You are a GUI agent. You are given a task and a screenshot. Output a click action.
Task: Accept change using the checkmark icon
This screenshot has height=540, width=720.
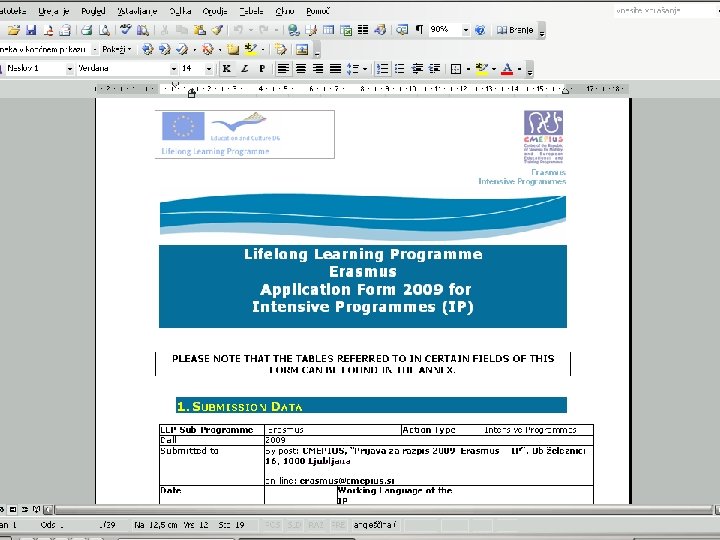182,49
